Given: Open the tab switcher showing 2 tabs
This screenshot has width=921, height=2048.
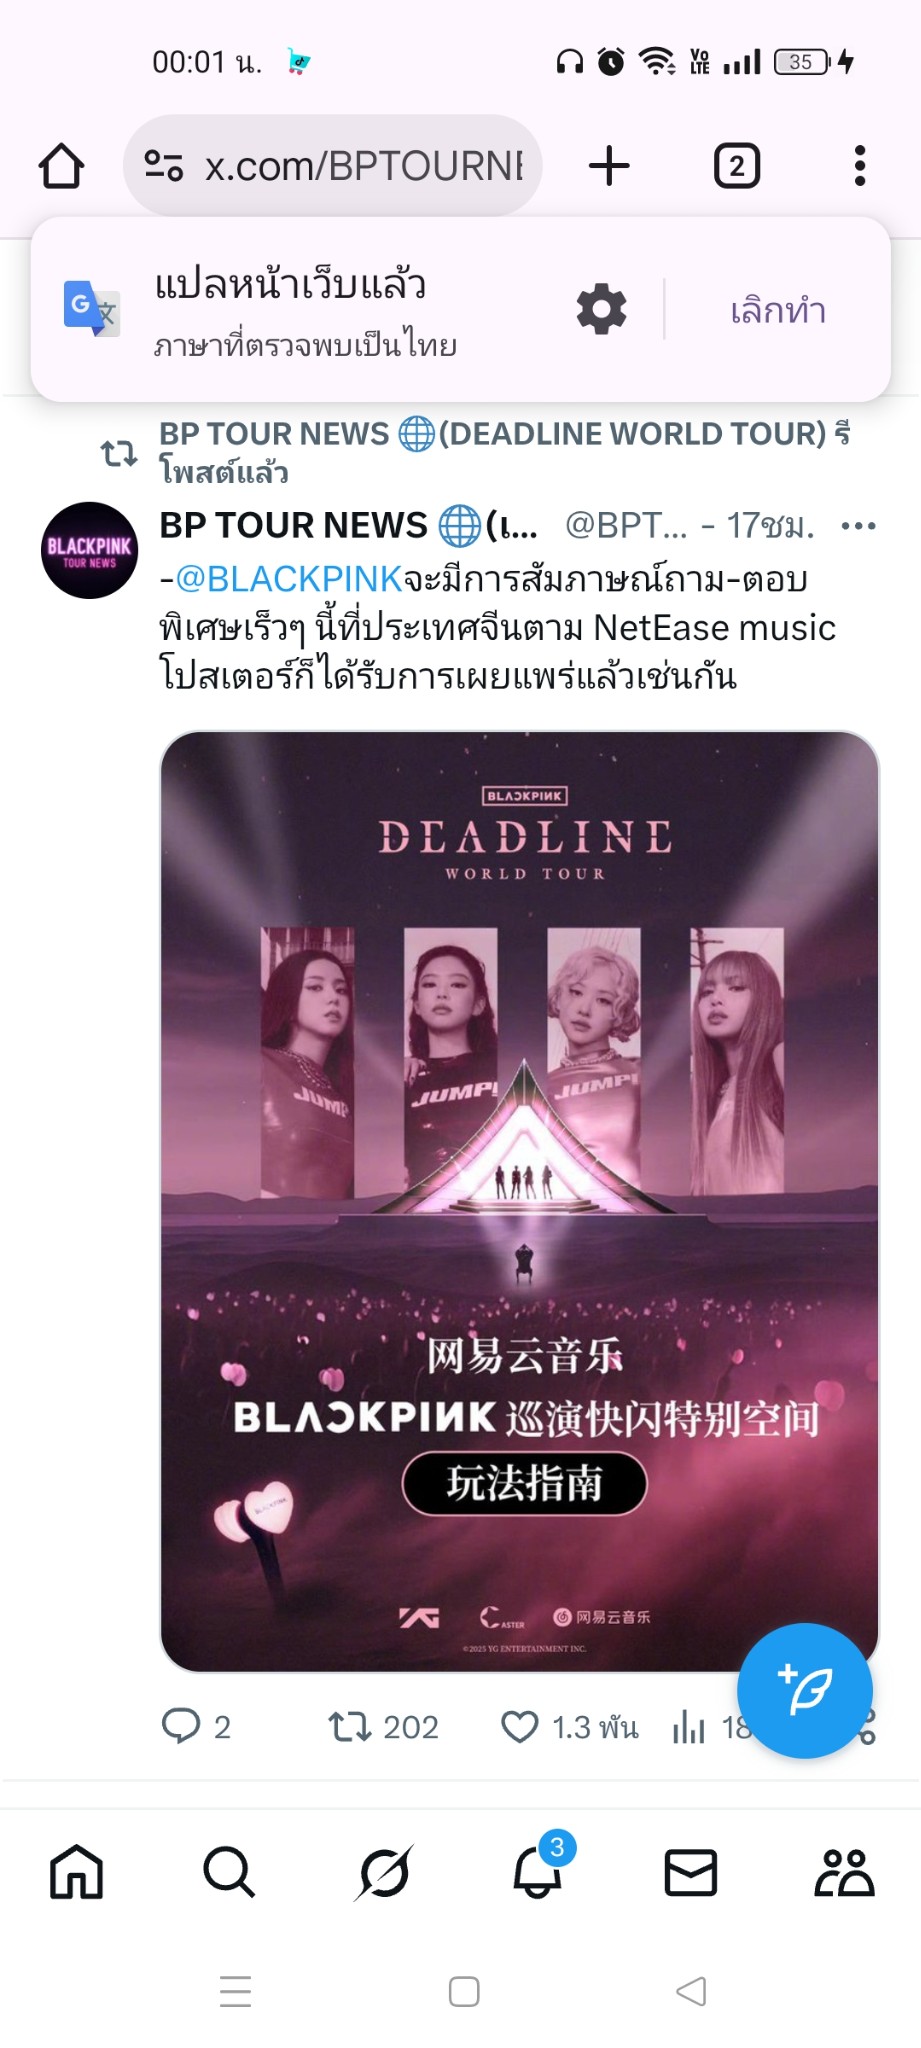Looking at the screenshot, I should coord(737,166).
